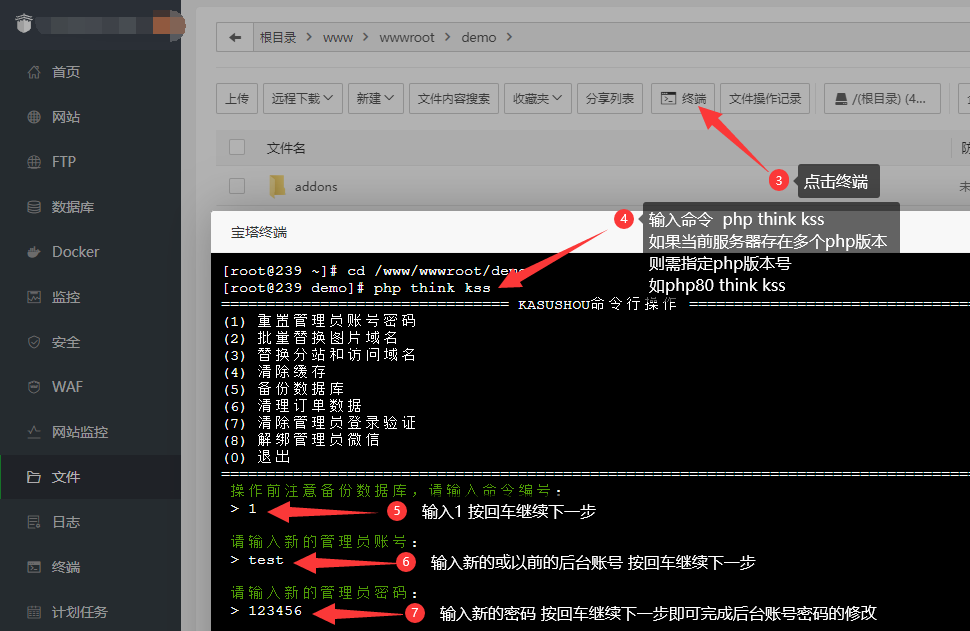This screenshot has width=970, height=631.
Task: Click terminal option (5) 备份数据库
Action: tap(283, 388)
